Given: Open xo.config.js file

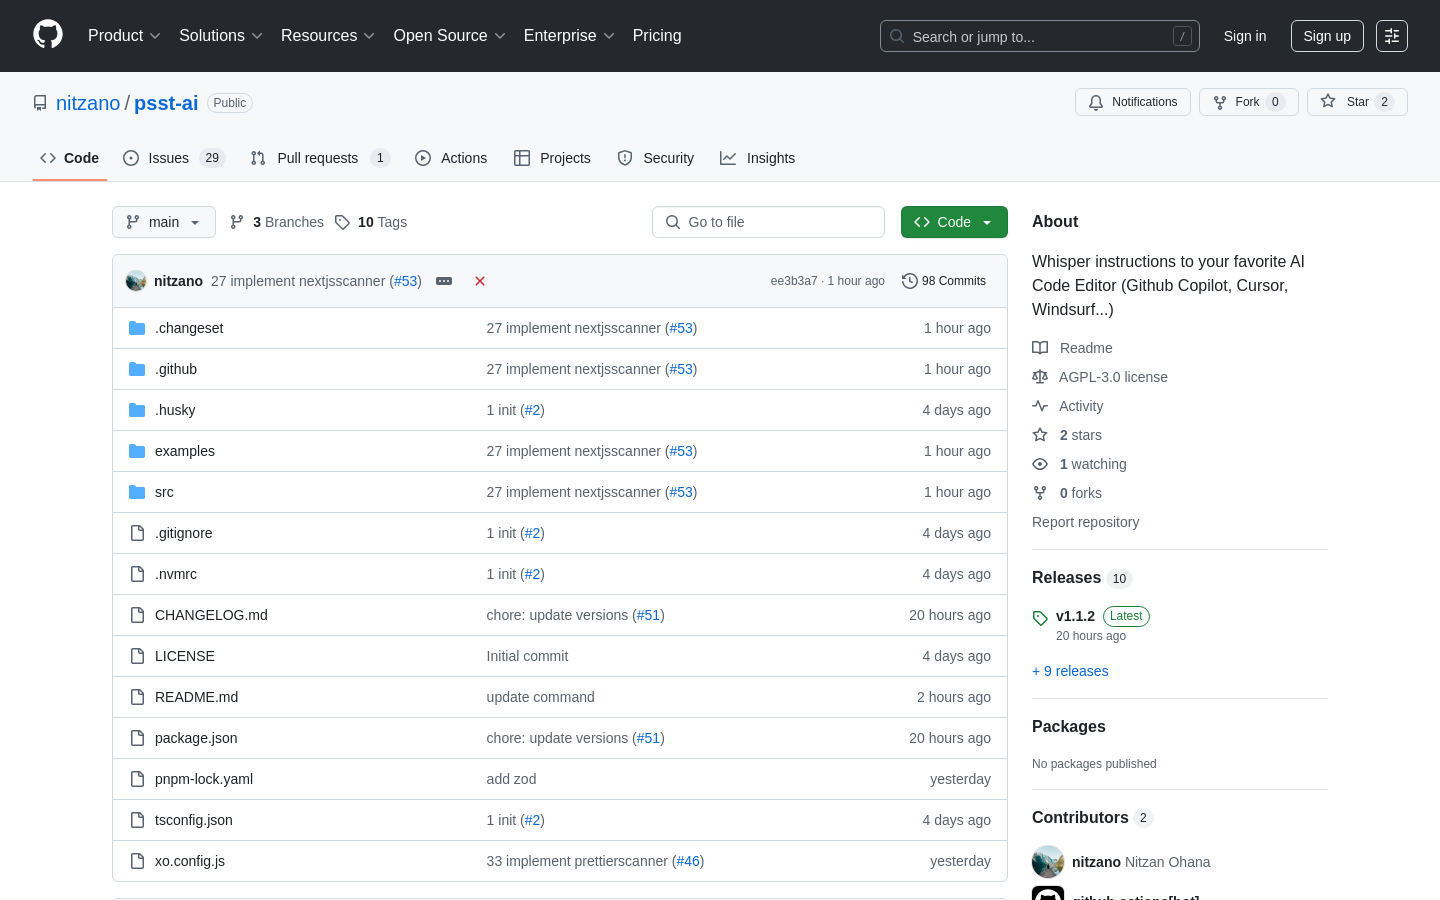Looking at the screenshot, I should tap(190, 861).
